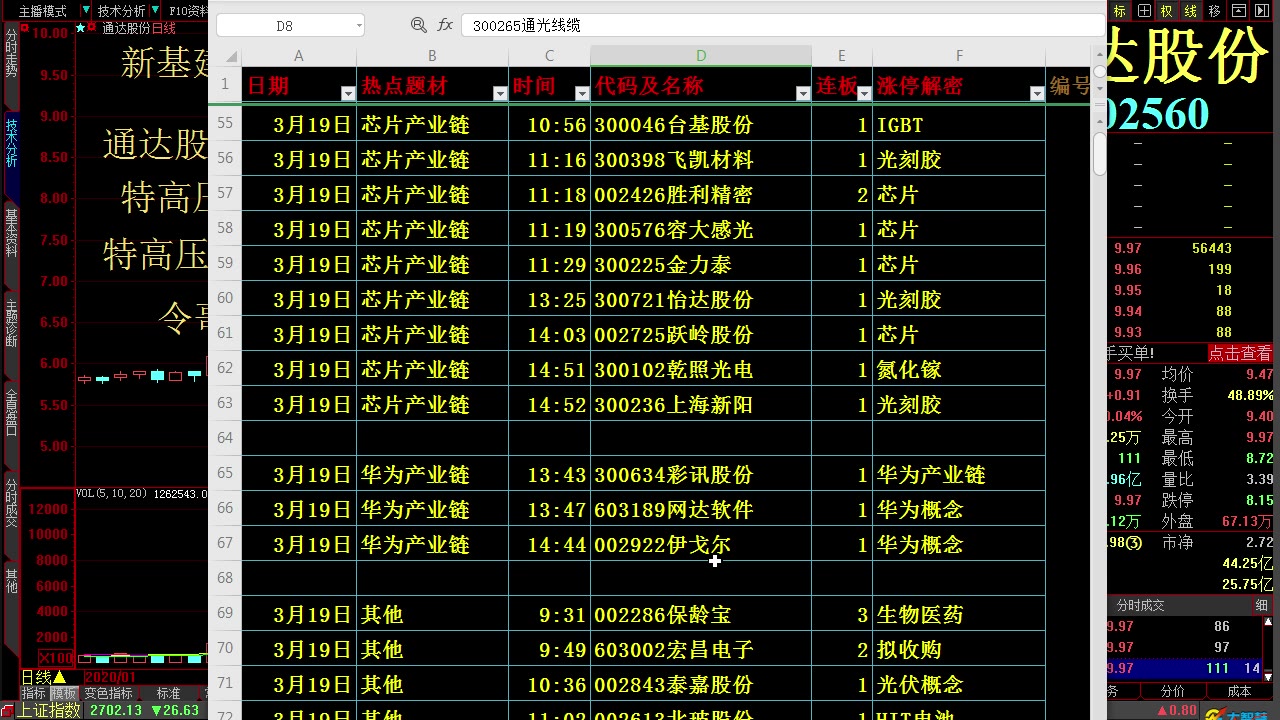Click the zoom magnifier icon in formula bar
The image size is (1280, 720).
pyautogui.click(x=418, y=25)
